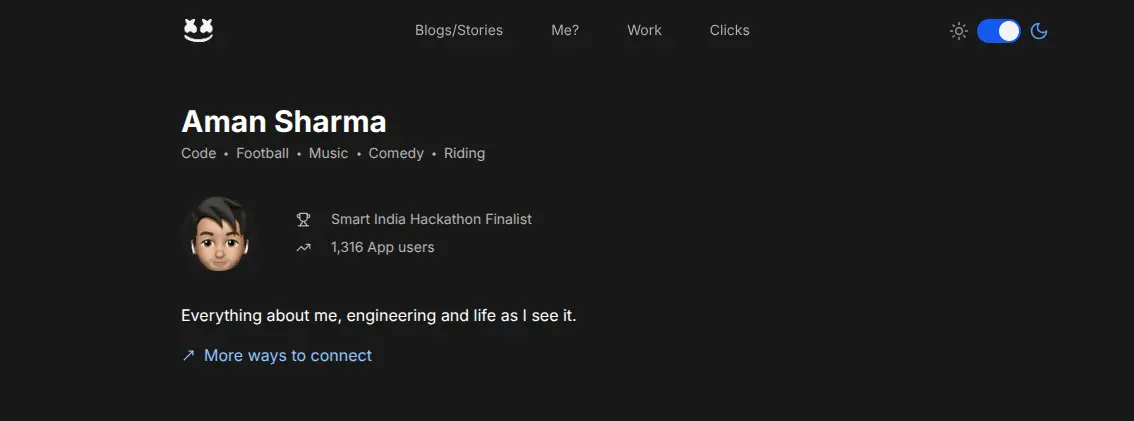This screenshot has width=1134, height=421.
Task: Click the trending arrow icon near App users
Action: (x=304, y=248)
